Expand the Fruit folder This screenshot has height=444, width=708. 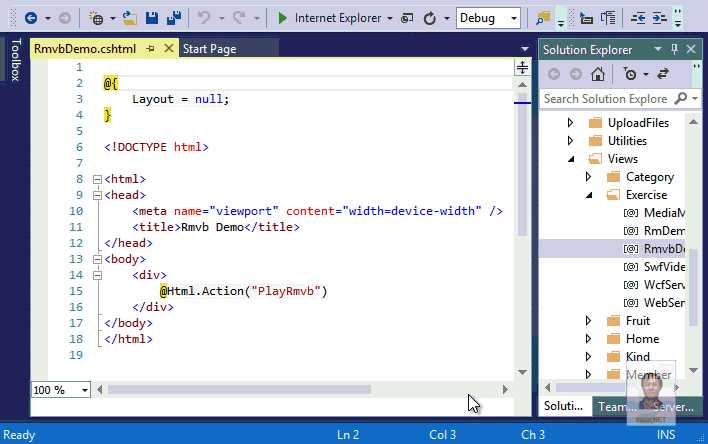click(588, 321)
